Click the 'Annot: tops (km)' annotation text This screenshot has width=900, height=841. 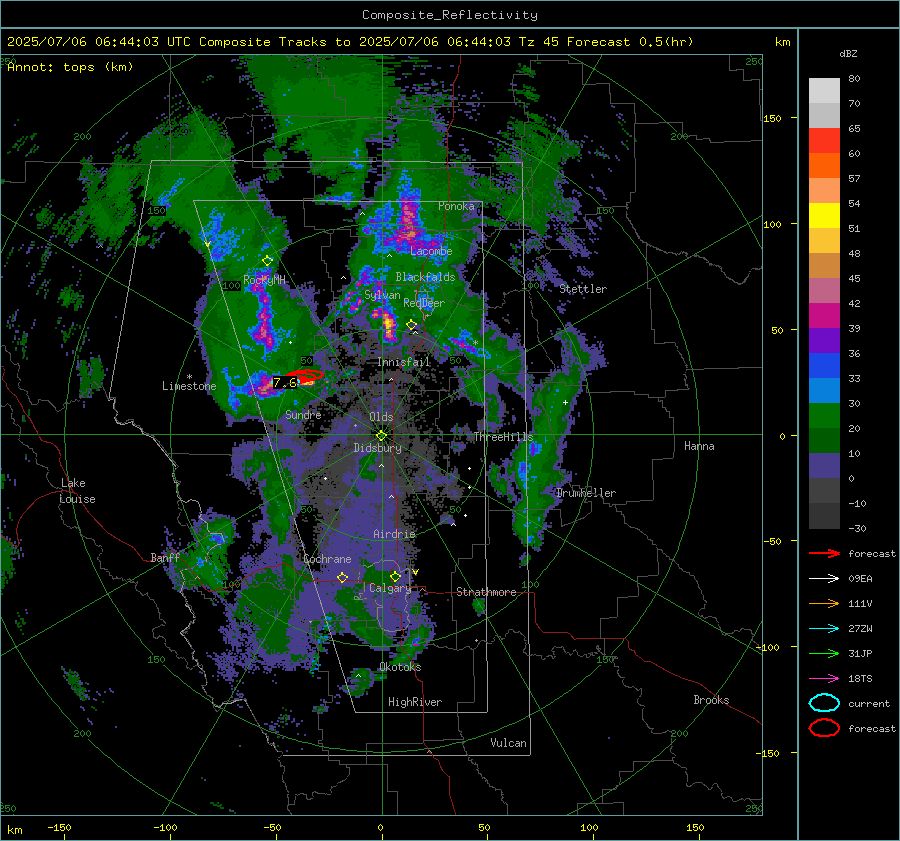pos(70,67)
